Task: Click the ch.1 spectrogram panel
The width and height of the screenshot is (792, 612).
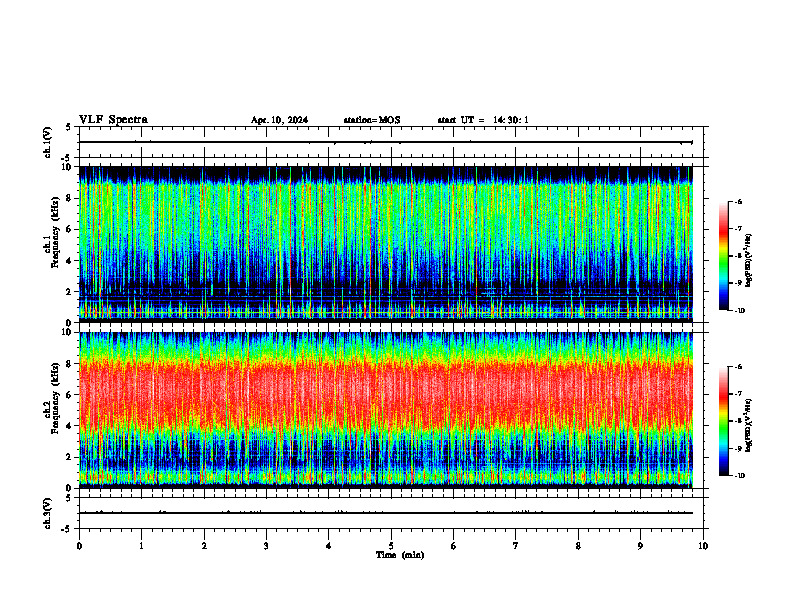Action: click(x=385, y=244)
